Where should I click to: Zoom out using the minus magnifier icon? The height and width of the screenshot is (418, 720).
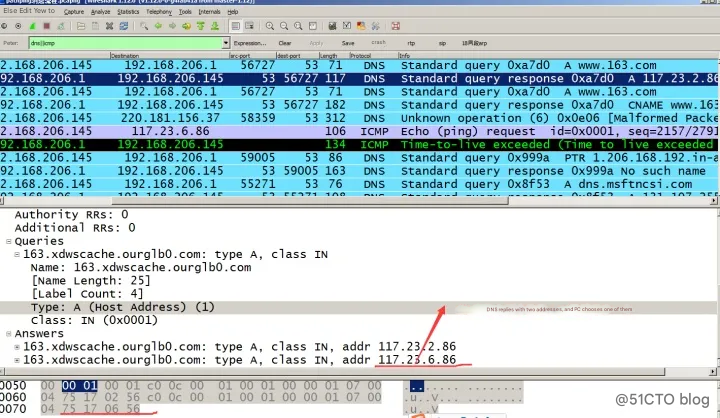click(284, 26)
